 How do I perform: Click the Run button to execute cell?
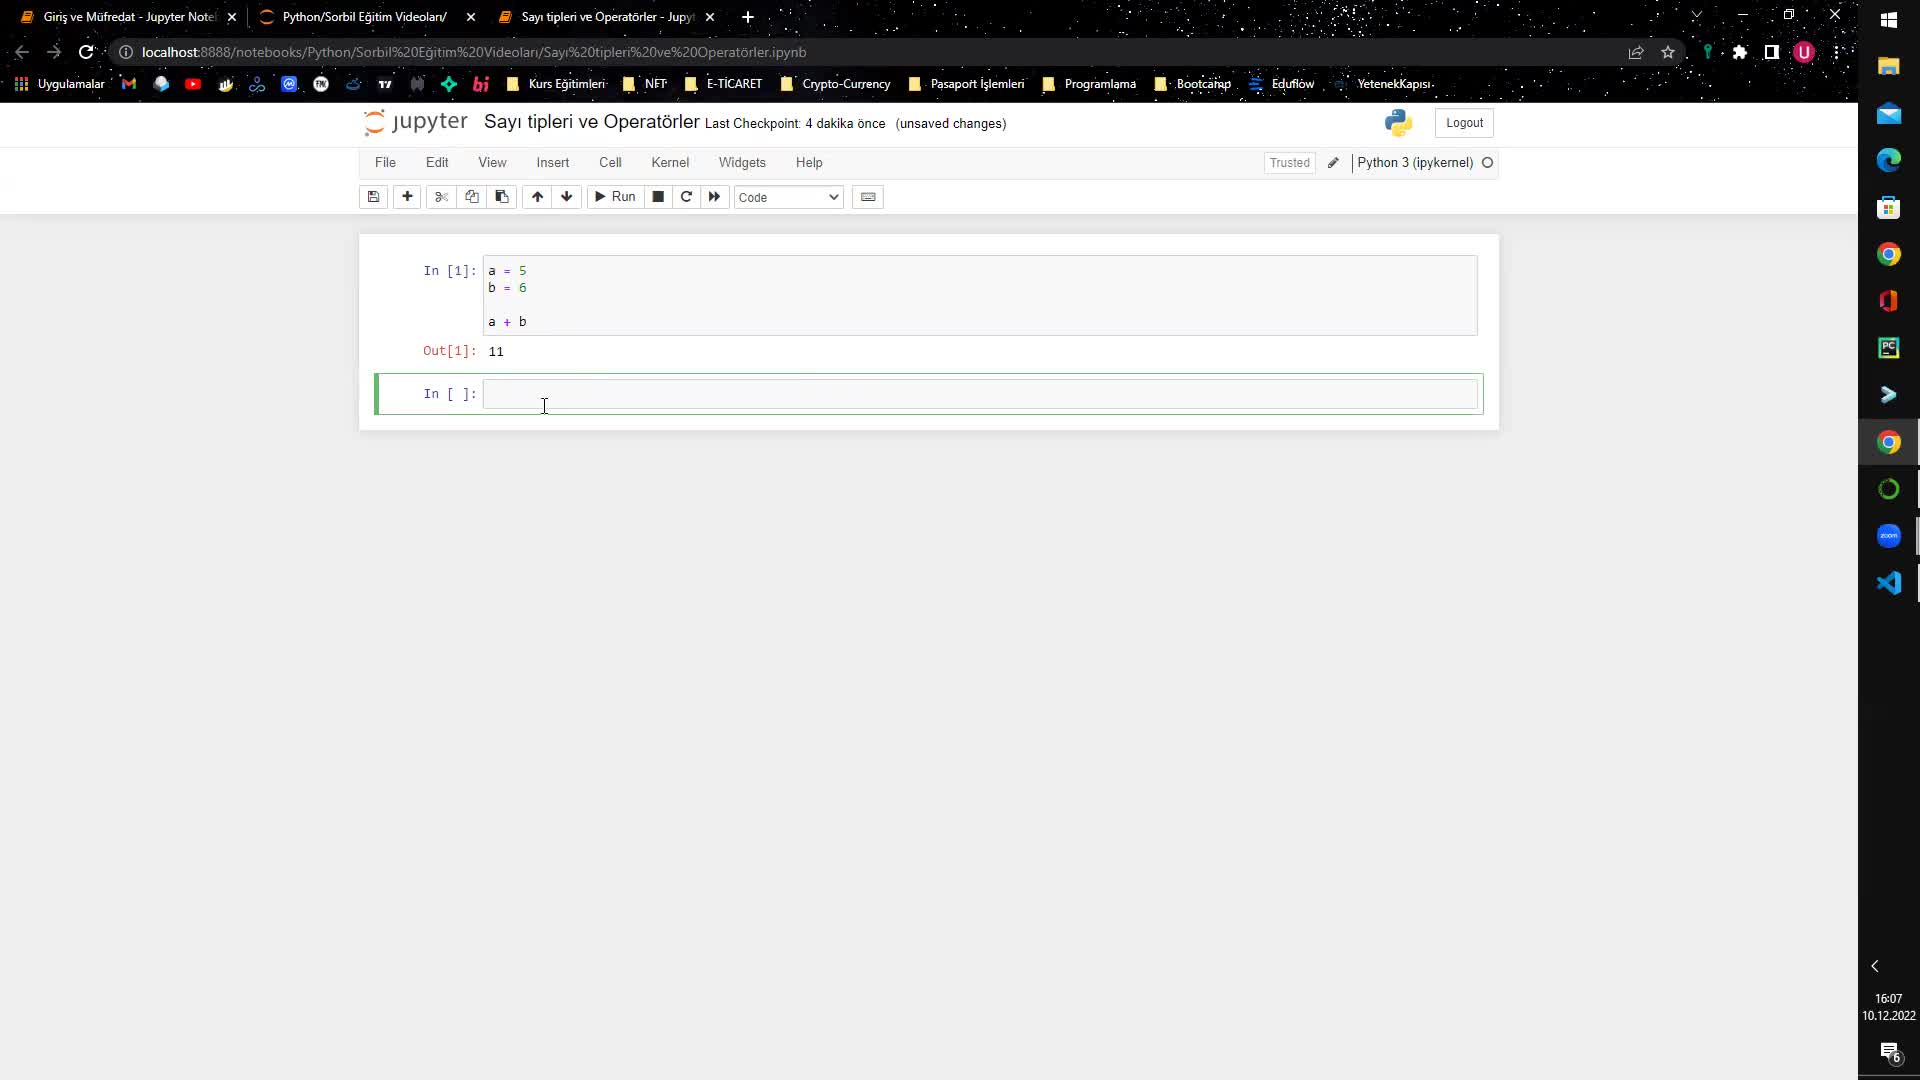pos(615,196)
